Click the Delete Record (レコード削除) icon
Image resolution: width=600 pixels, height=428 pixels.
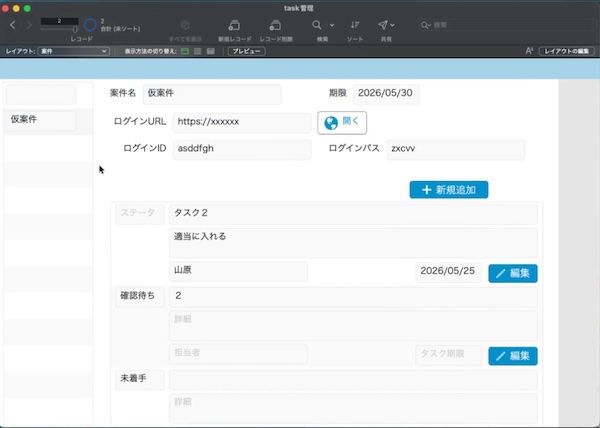click(x=275, y=26)
